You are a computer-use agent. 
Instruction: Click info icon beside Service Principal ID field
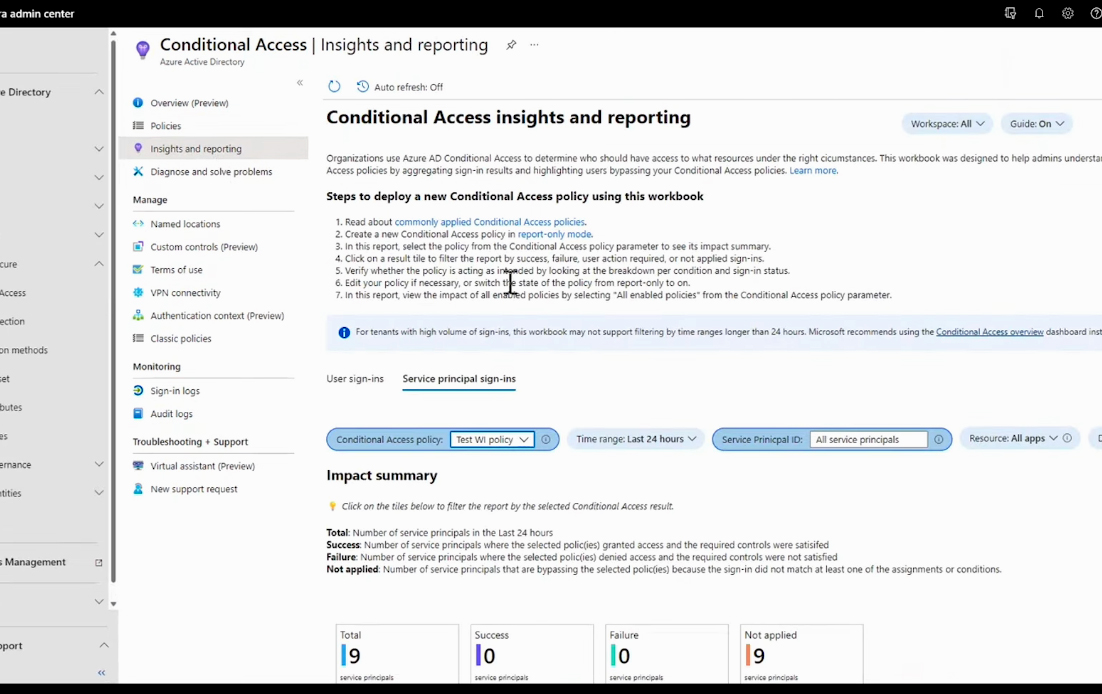(x=938, y=439)
